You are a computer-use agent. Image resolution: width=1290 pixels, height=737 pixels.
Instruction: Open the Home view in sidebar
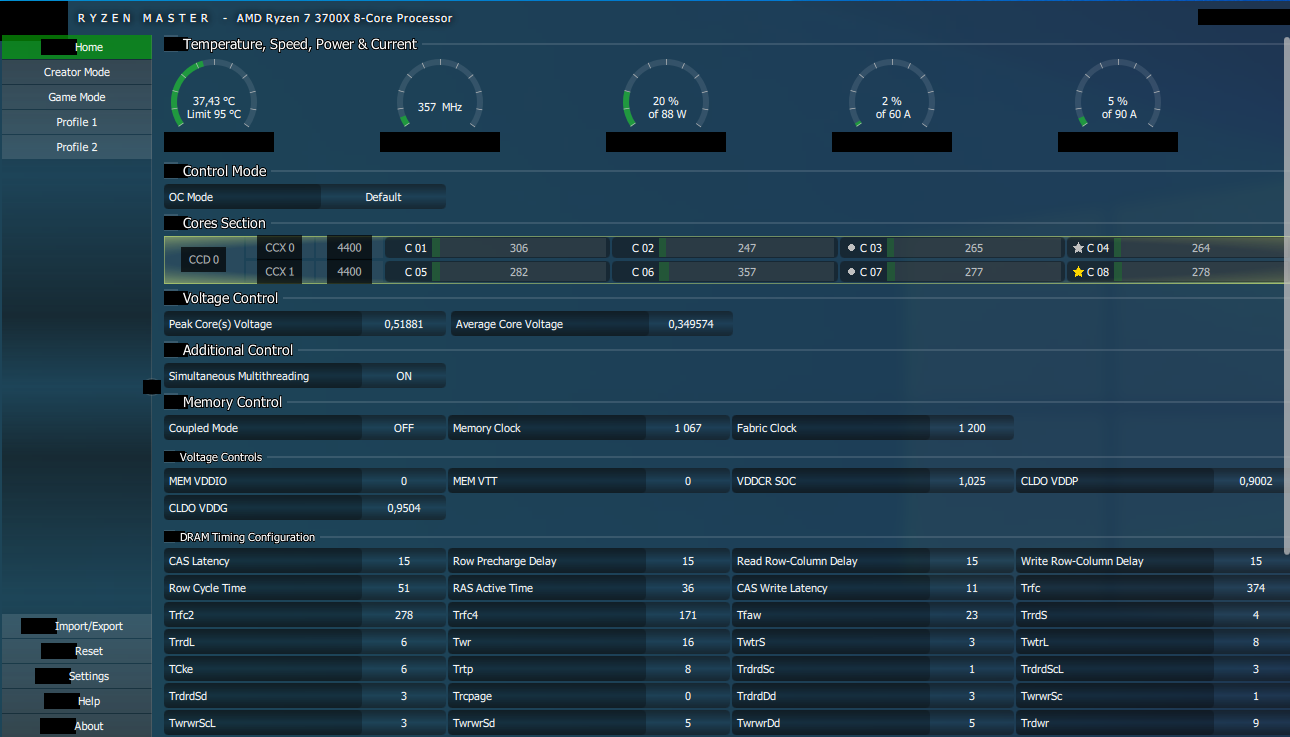pyautogui.click(x=77, y=47)
